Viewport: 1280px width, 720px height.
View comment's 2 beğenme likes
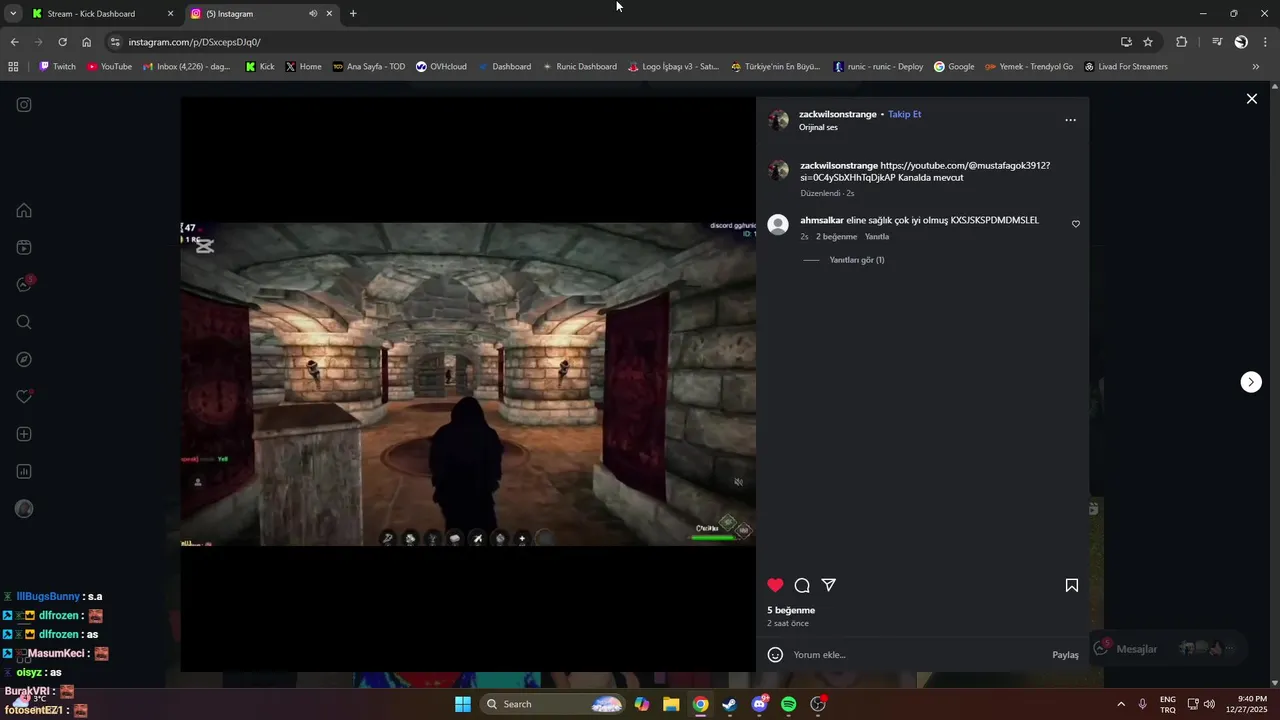pyautogui.click(x=836, y=237)
